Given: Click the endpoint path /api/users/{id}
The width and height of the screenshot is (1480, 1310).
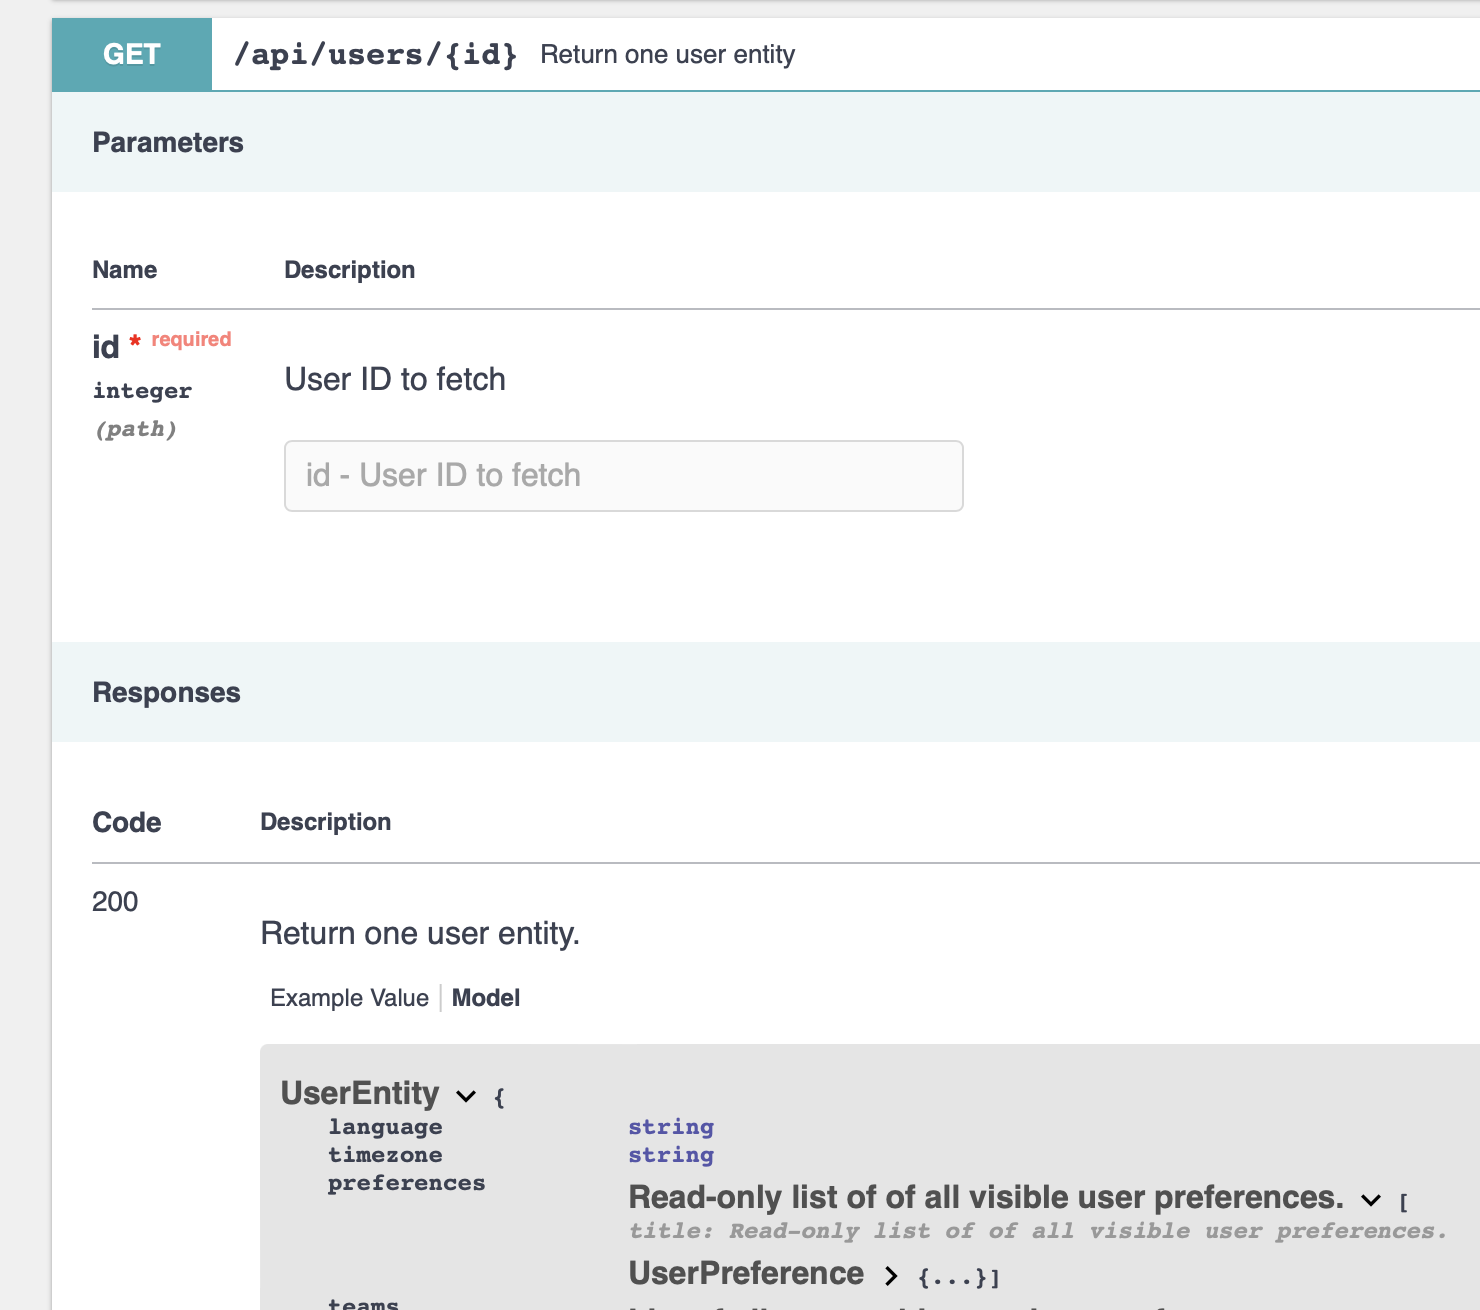Looking at the screenshot, I should pyautogui.click(x=376, y=54).
